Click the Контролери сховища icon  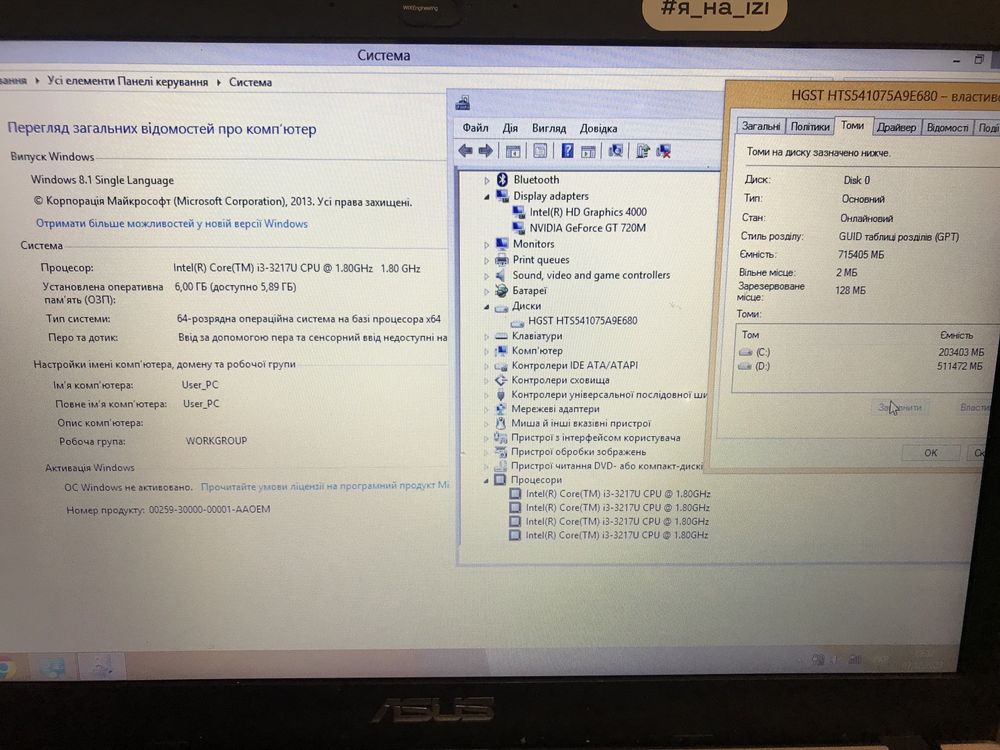point(501,380)
